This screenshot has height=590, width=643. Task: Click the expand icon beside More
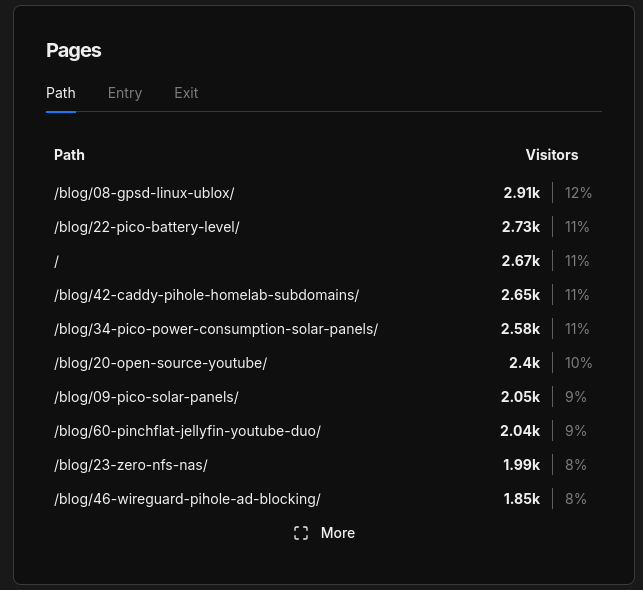[x=301, y=533]
